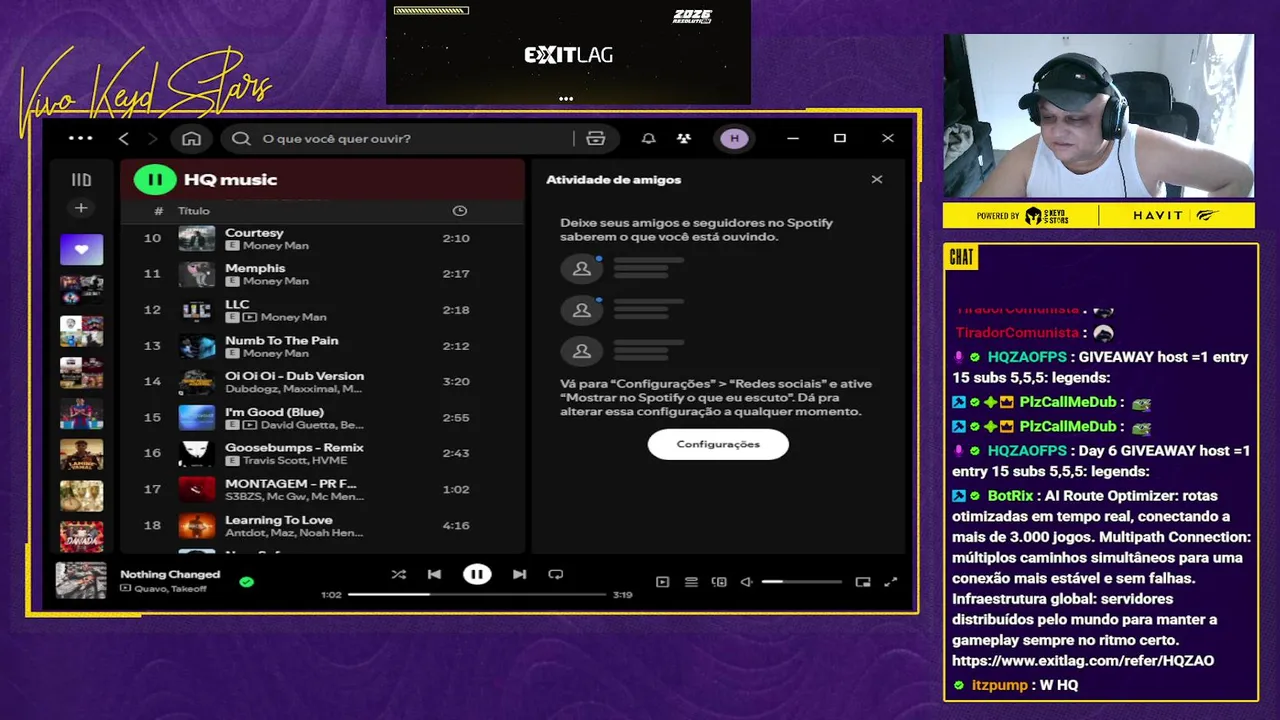Screen dimensions: 1280x720
Task: Click the now-playing album art thumbnail
Action: tap(81, 580)
